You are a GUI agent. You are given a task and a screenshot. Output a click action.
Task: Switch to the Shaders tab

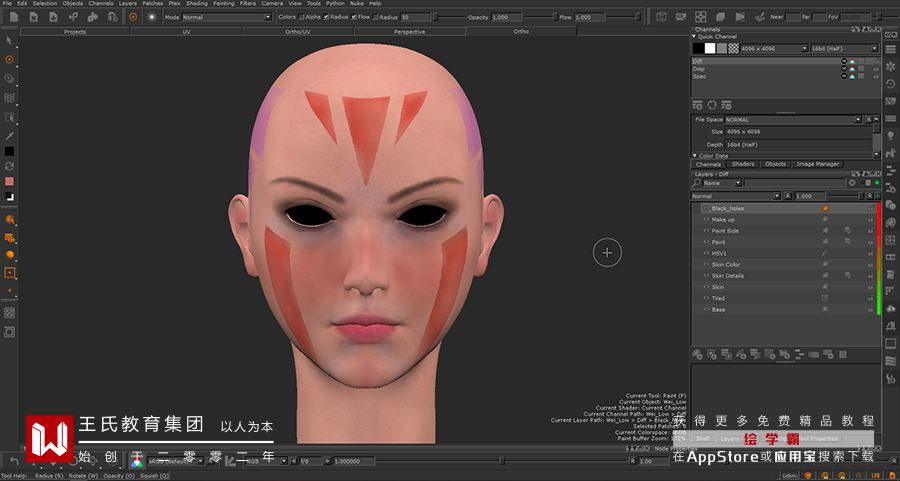(x=743, y=164)
